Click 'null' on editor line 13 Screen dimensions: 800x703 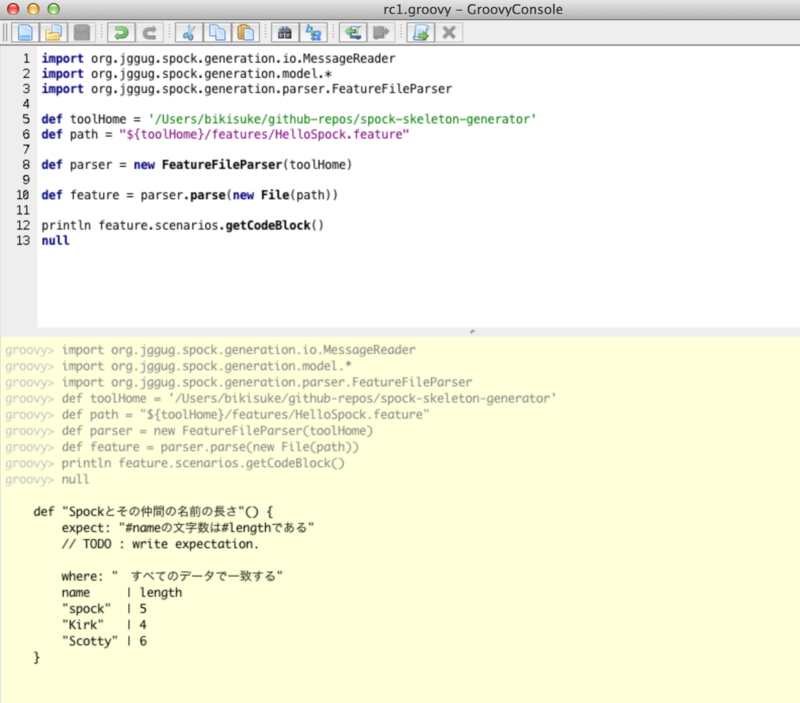click(x=55, y=240)
